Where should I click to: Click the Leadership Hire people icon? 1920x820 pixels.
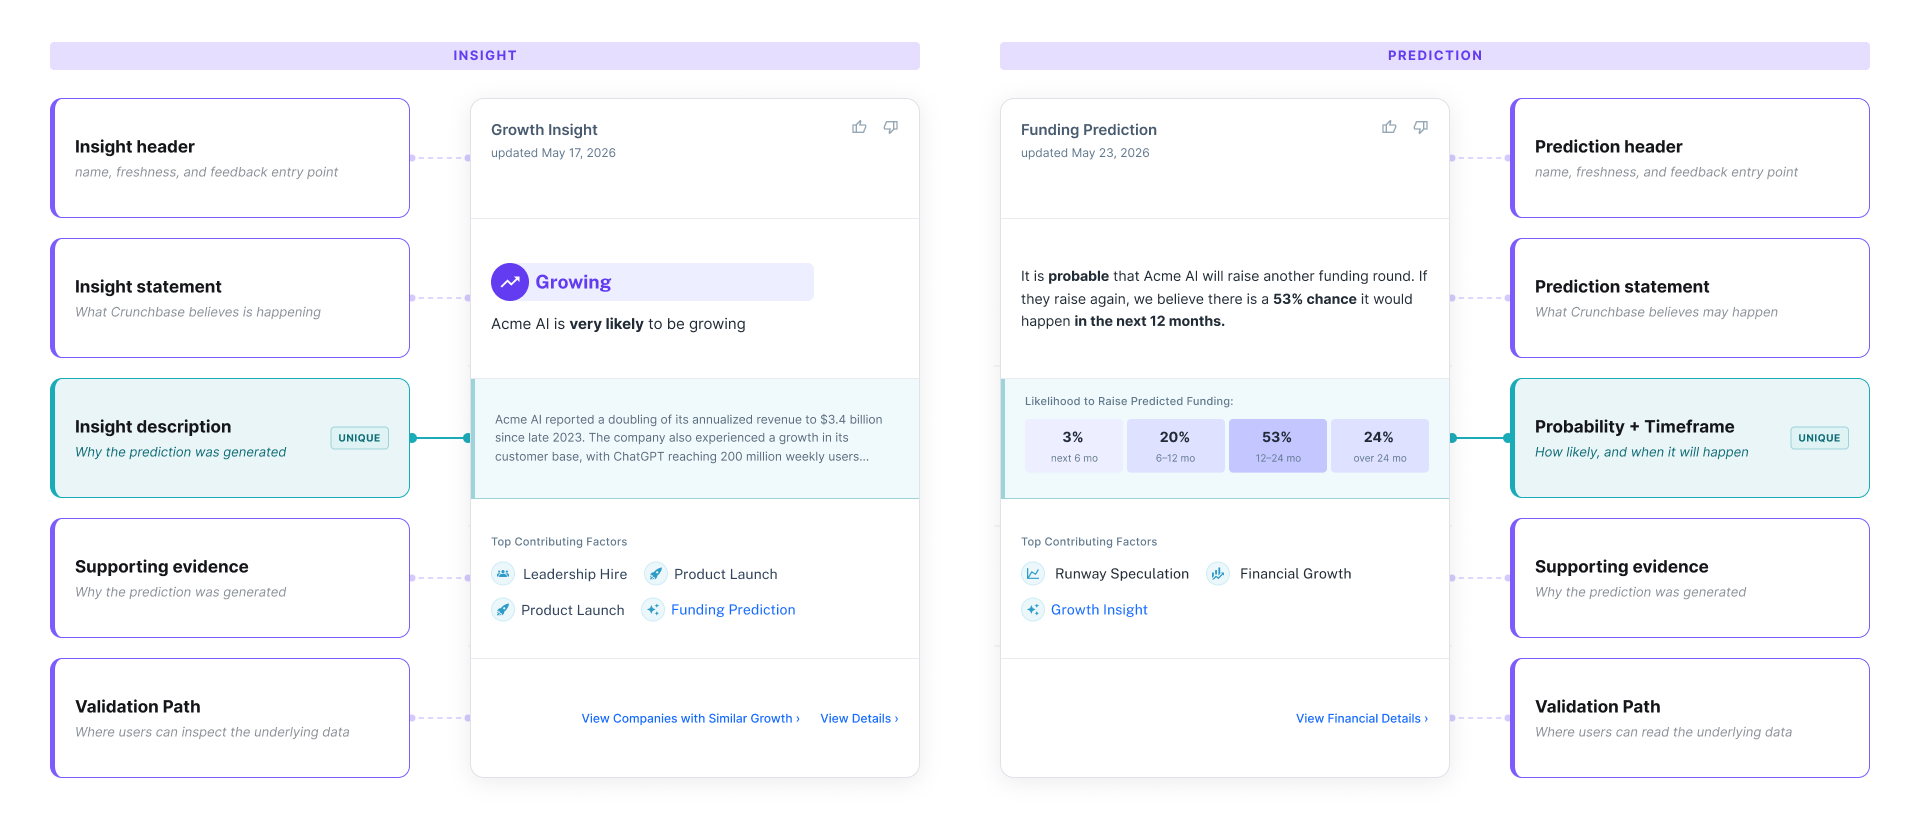pos(503,573)
